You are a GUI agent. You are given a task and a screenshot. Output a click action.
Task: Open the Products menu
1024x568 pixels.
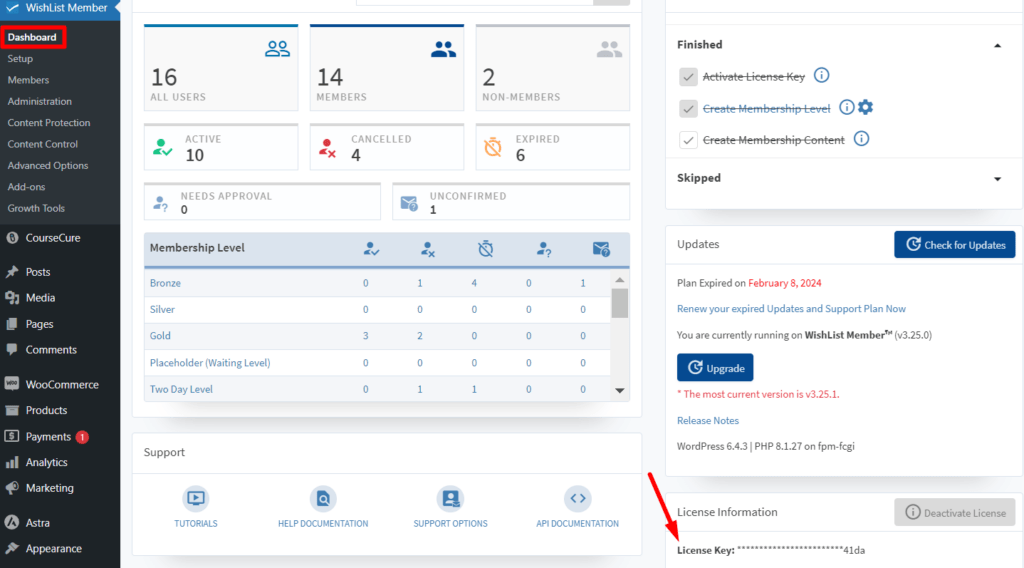click(46, 411)
